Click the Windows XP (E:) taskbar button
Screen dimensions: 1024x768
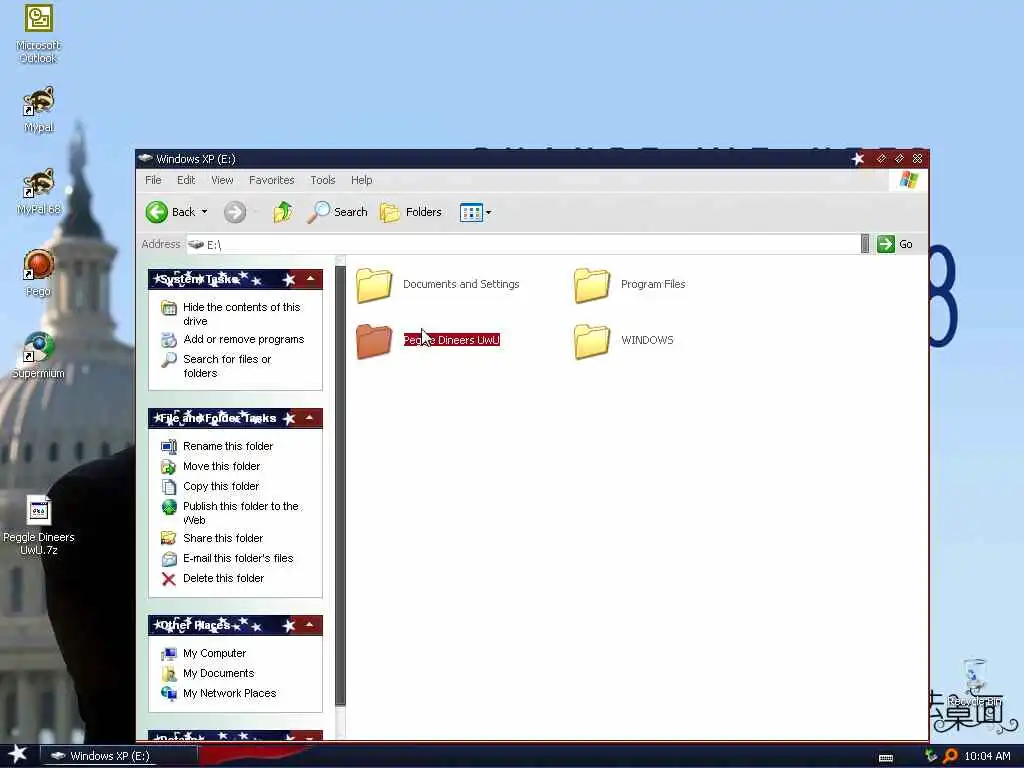tap(119, 756)
